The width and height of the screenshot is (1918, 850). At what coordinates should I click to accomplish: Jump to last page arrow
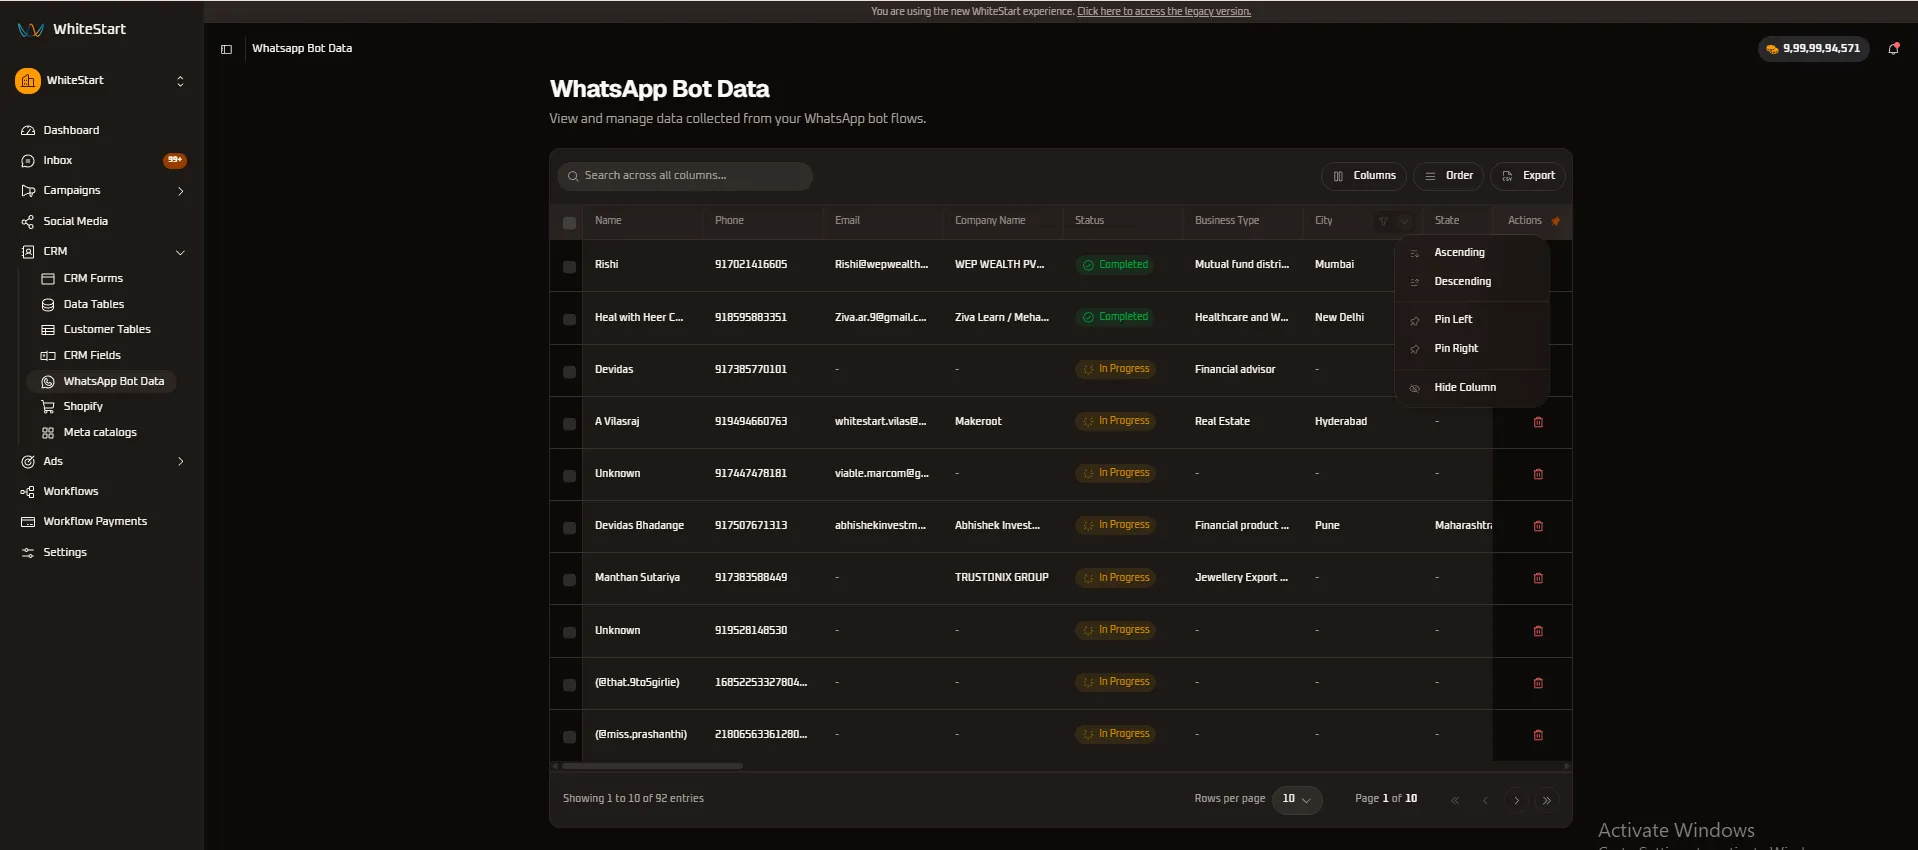pyautogui.click(x=1547, y=800)
